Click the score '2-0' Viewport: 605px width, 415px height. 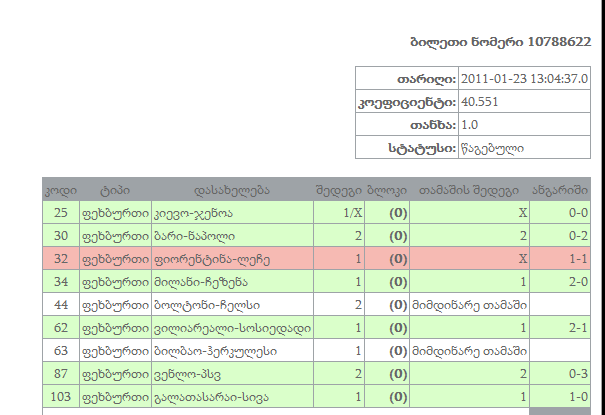coord(578,282)
